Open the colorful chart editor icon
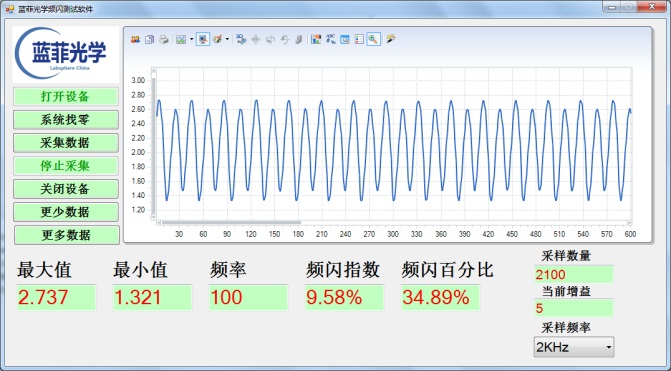The image size is (671, 371). [316, 39]
